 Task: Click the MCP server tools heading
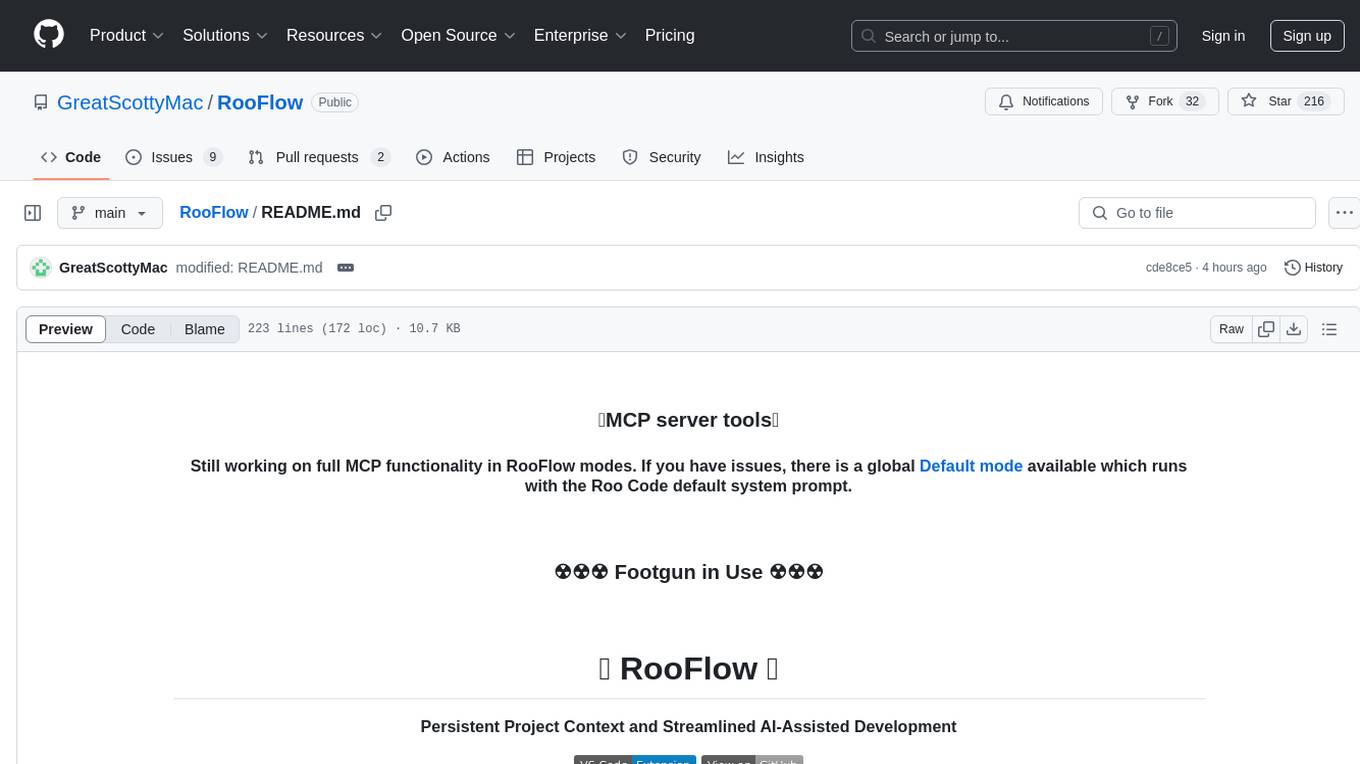click(x=688, y=420)
